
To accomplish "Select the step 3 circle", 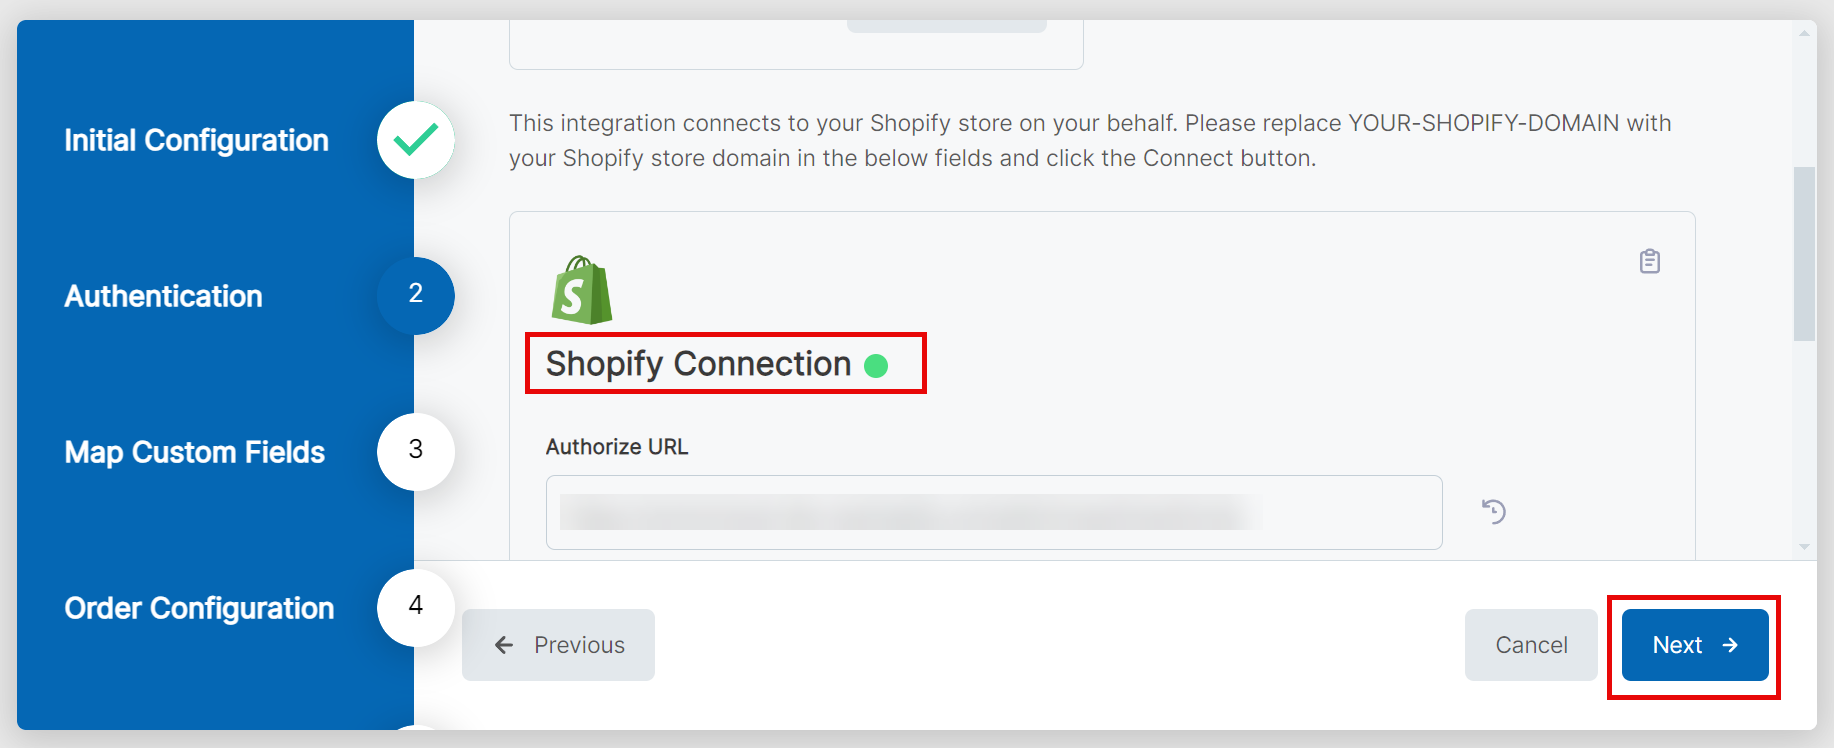I will click(x=416, y=452).
